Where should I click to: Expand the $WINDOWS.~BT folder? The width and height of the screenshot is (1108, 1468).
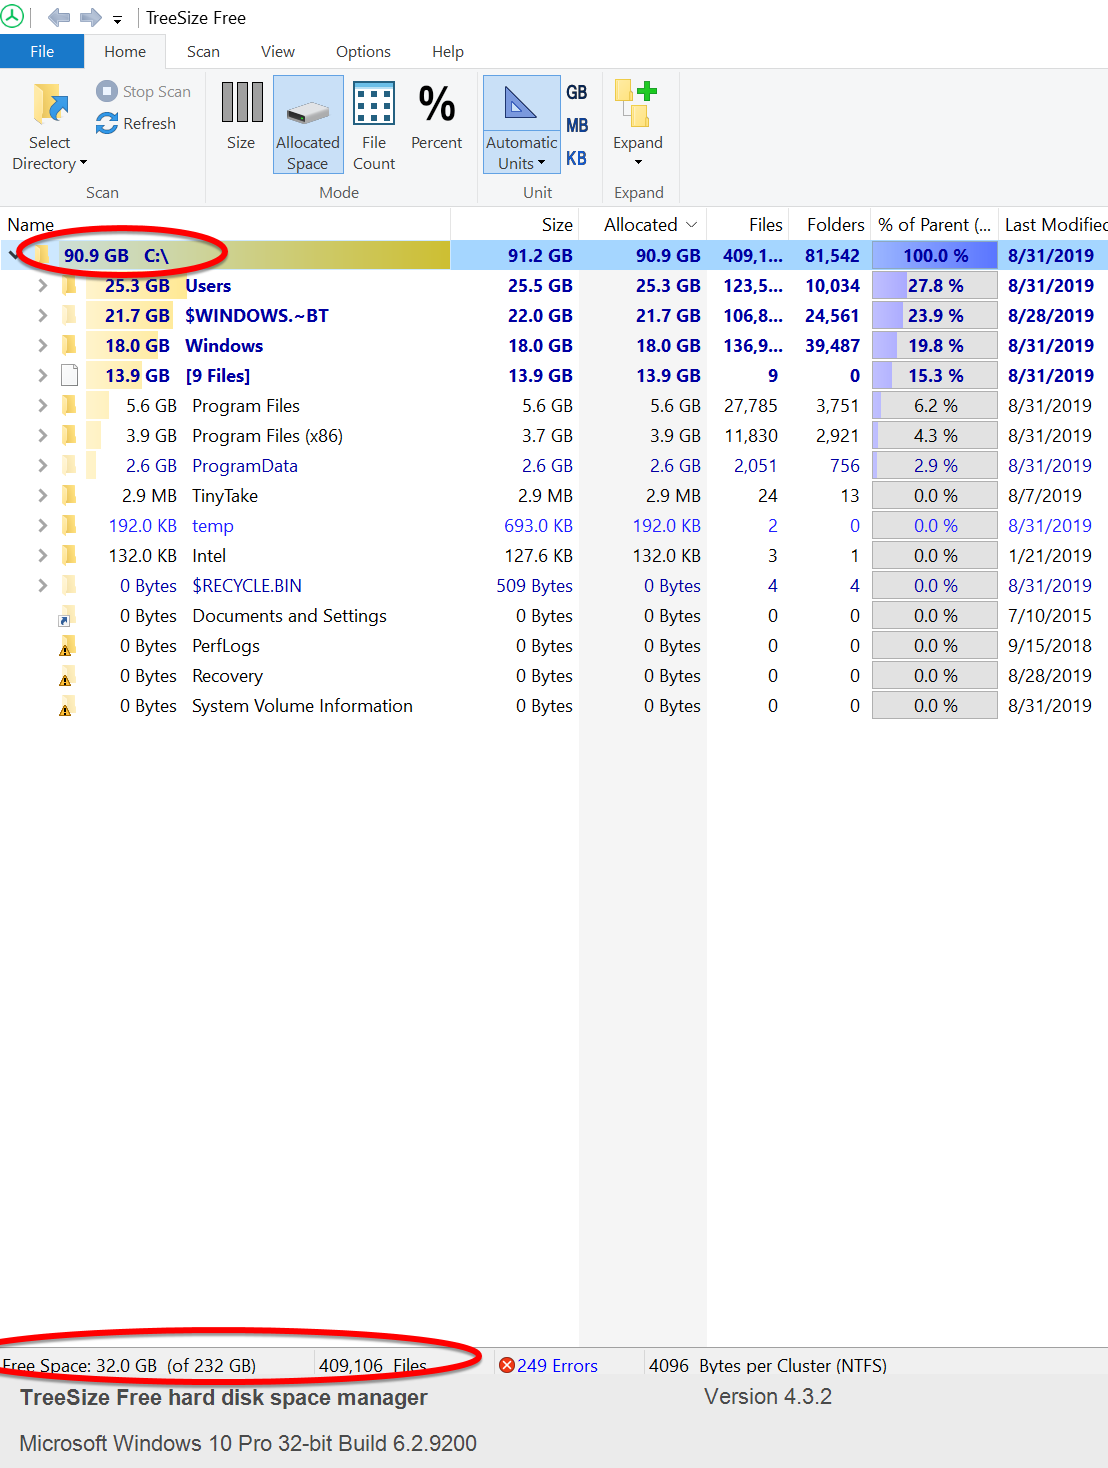42,316
